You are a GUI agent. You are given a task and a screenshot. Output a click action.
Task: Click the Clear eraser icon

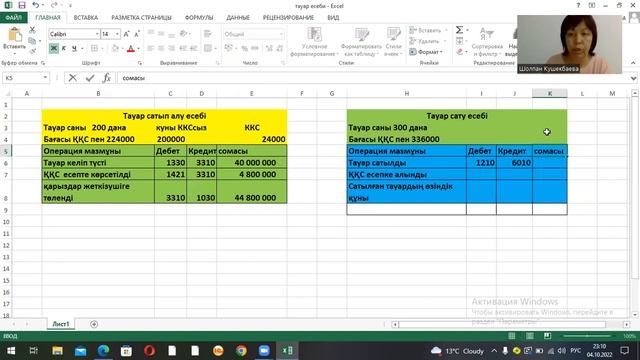click(x=460, y=52)
